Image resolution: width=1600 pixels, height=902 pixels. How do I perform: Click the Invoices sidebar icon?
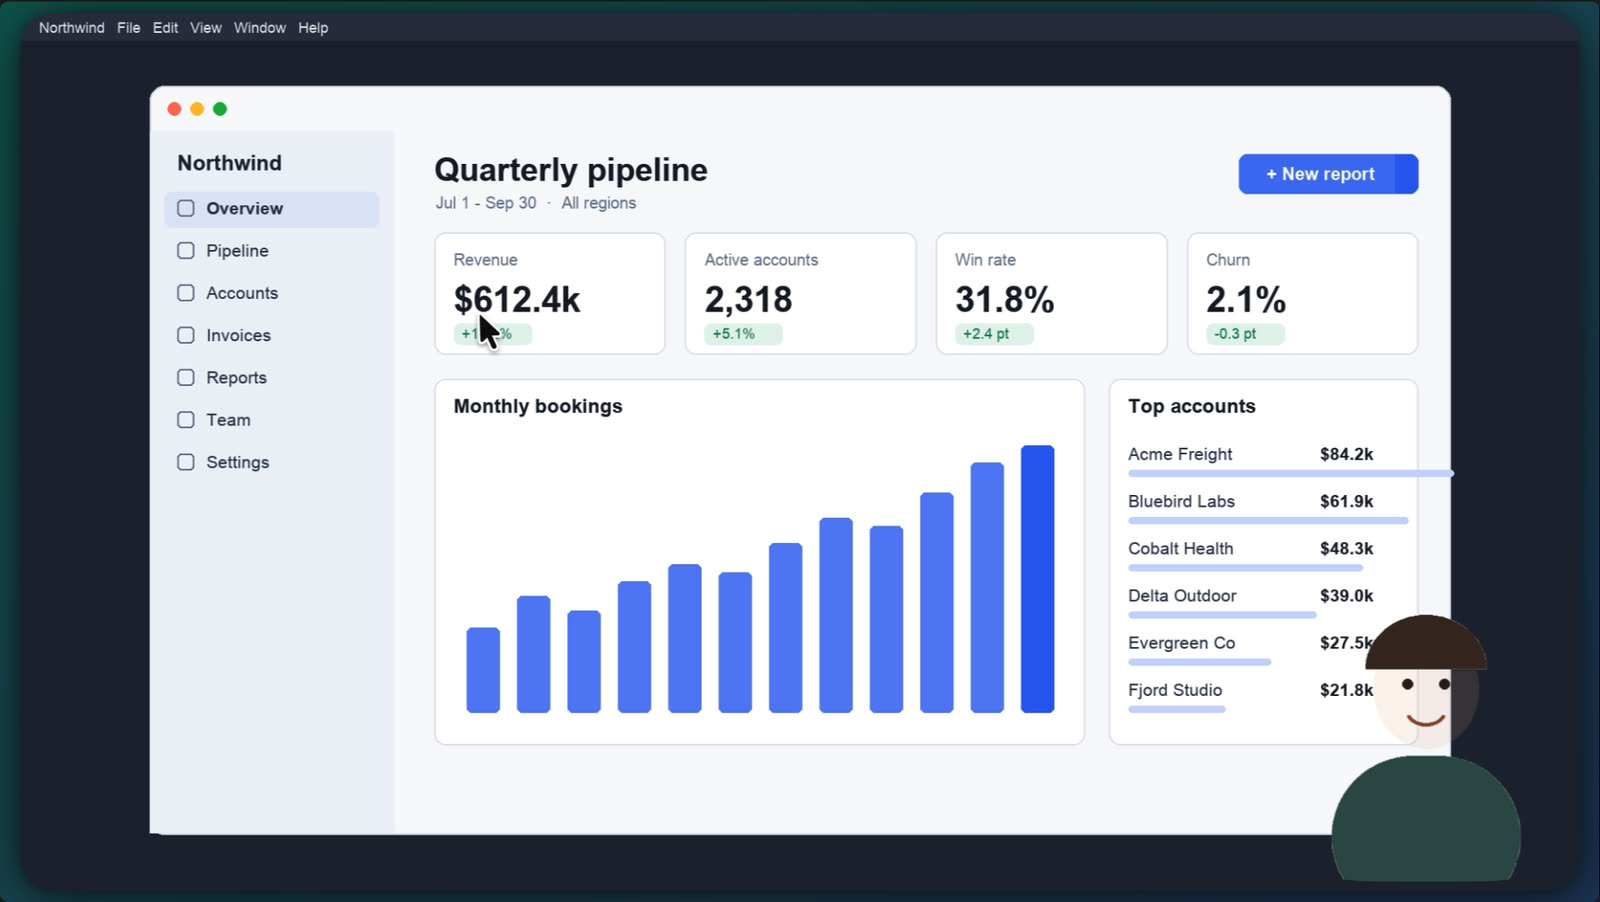tap(186, 335)
